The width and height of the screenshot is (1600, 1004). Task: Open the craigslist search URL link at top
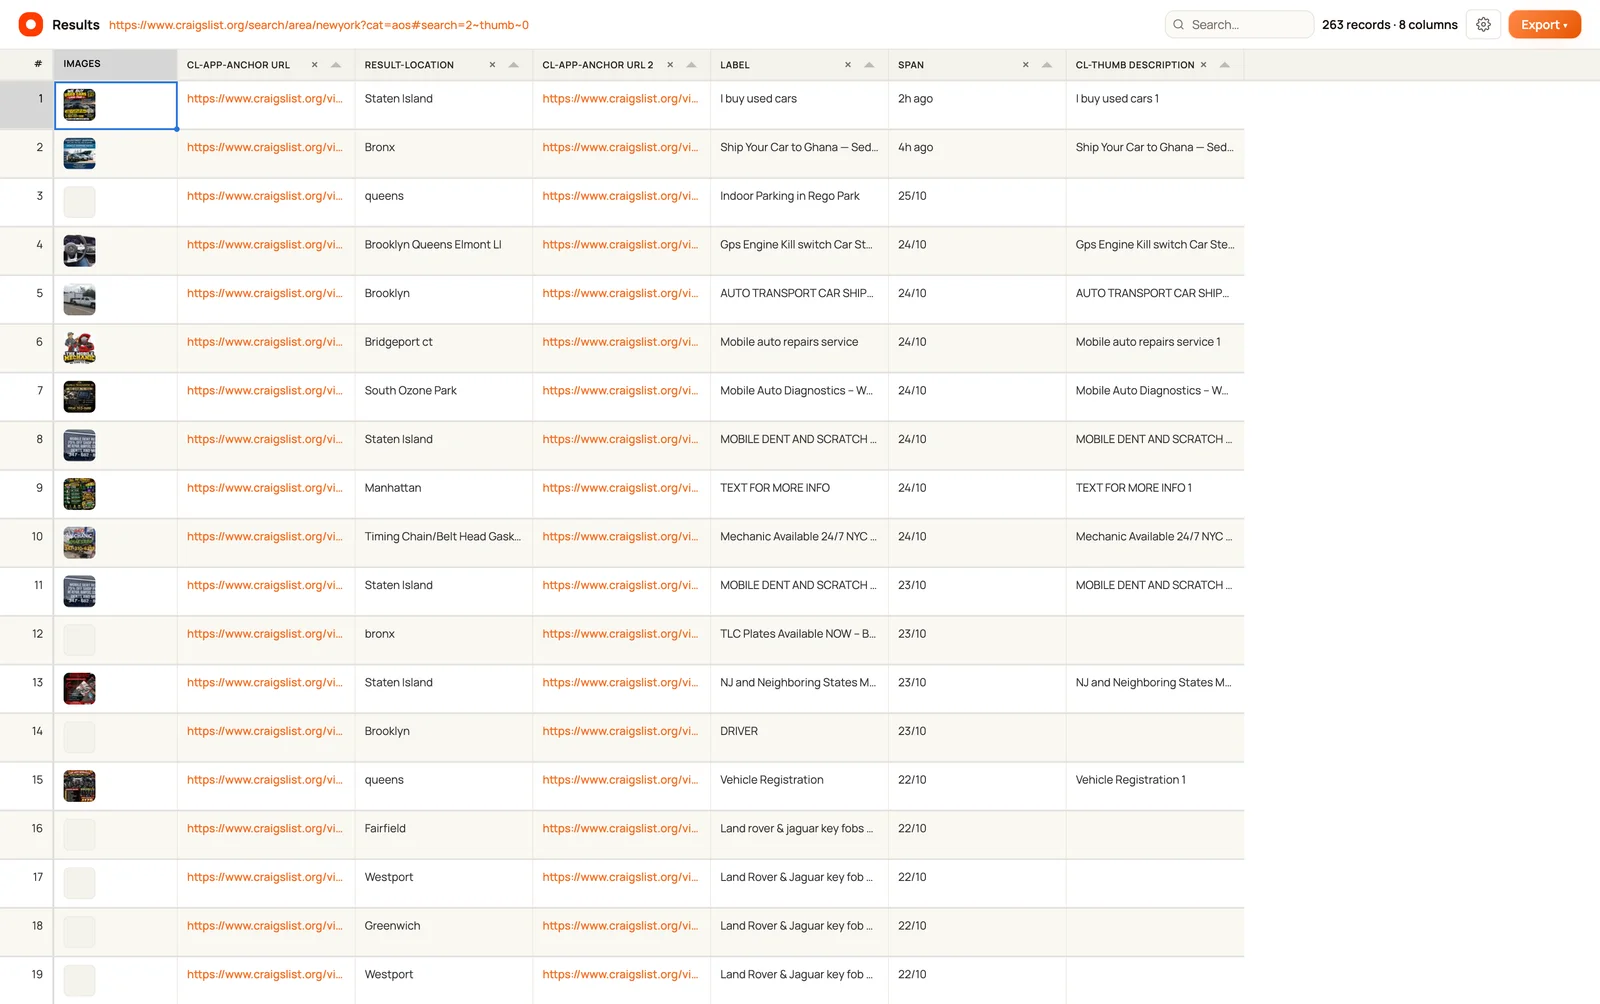click(319, 25)
